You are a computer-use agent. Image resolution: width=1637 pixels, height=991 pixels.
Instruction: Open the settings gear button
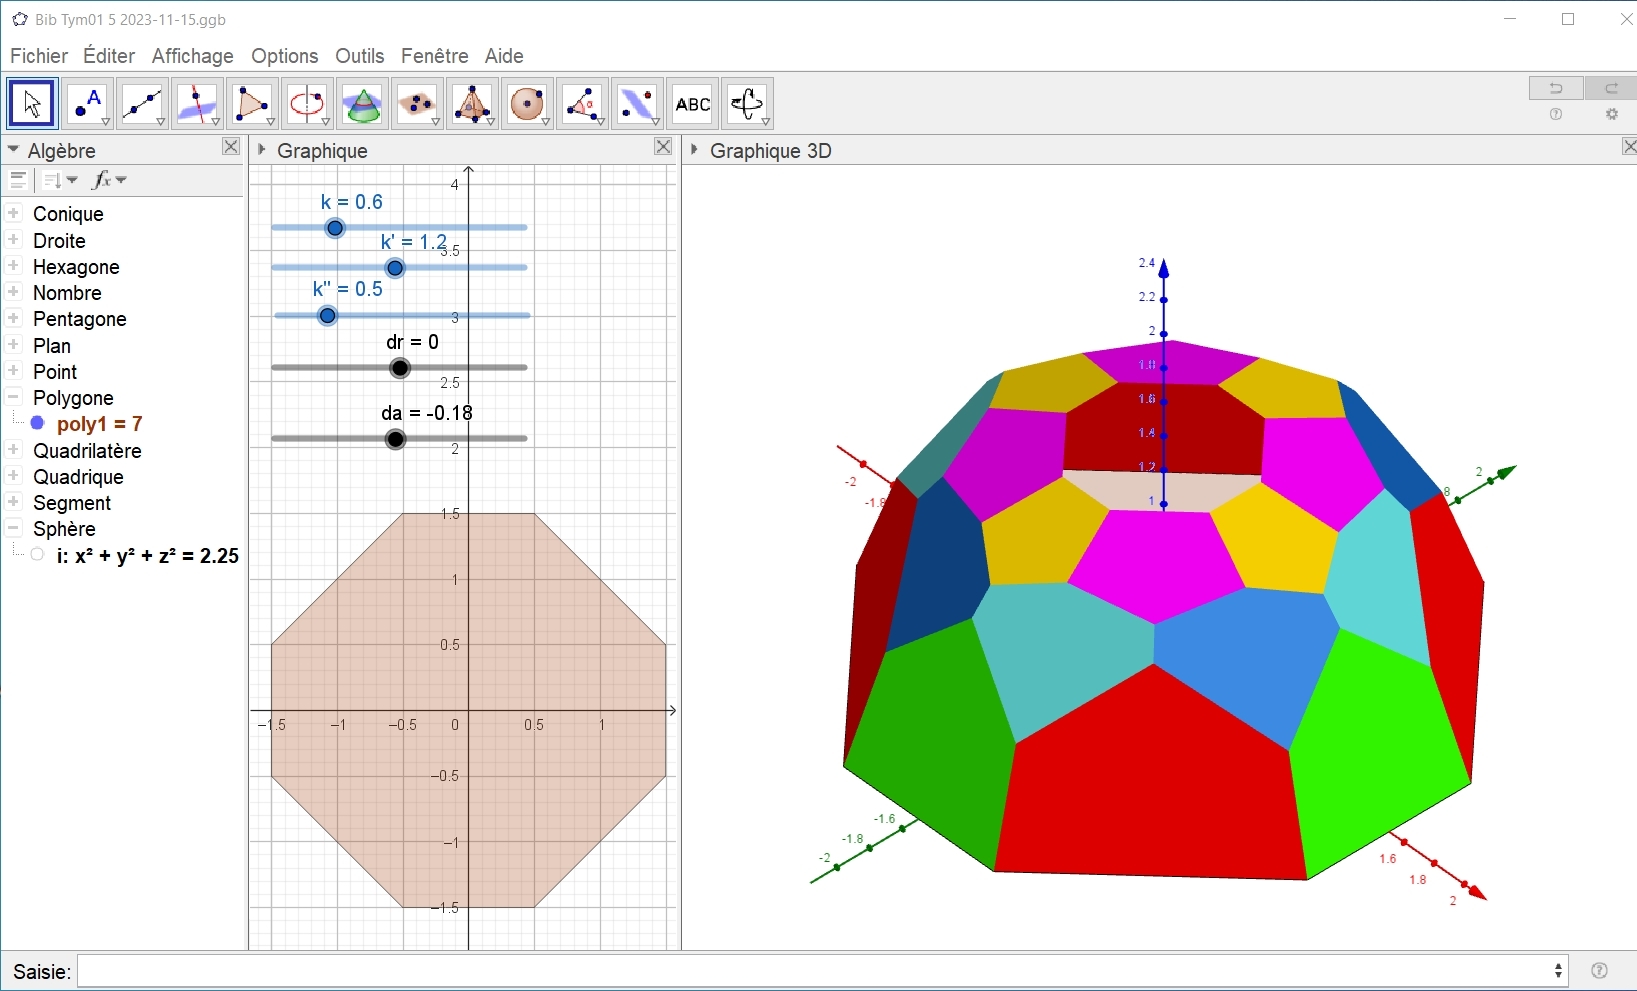coord(1612,115)
